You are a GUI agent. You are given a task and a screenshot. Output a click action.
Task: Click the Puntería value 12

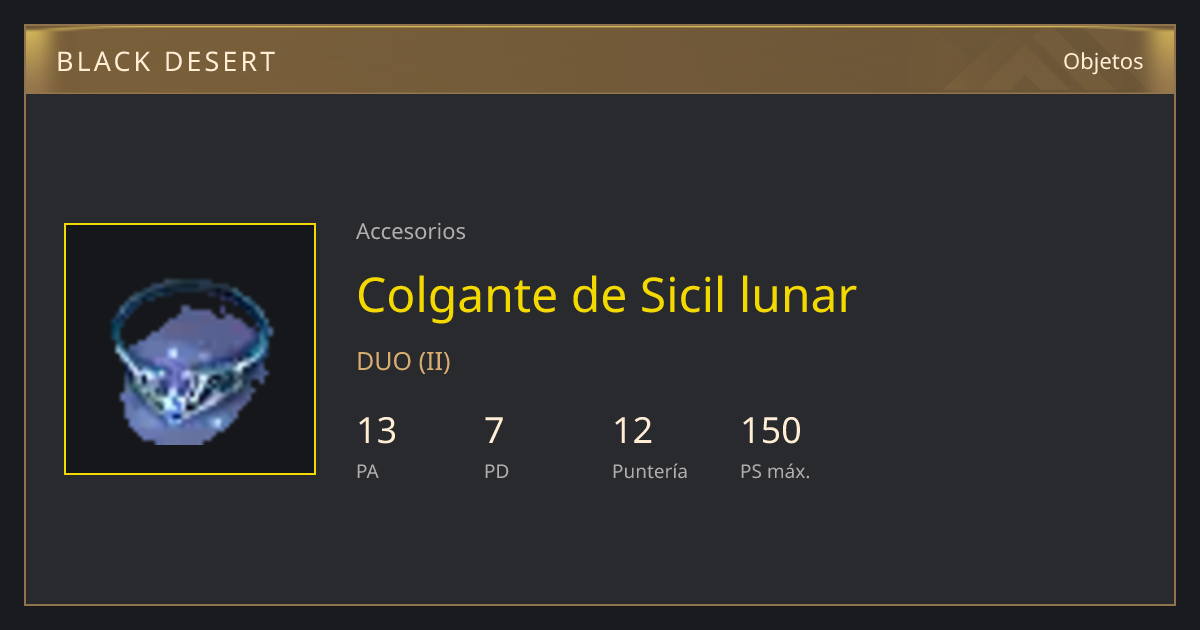point(632,431)
